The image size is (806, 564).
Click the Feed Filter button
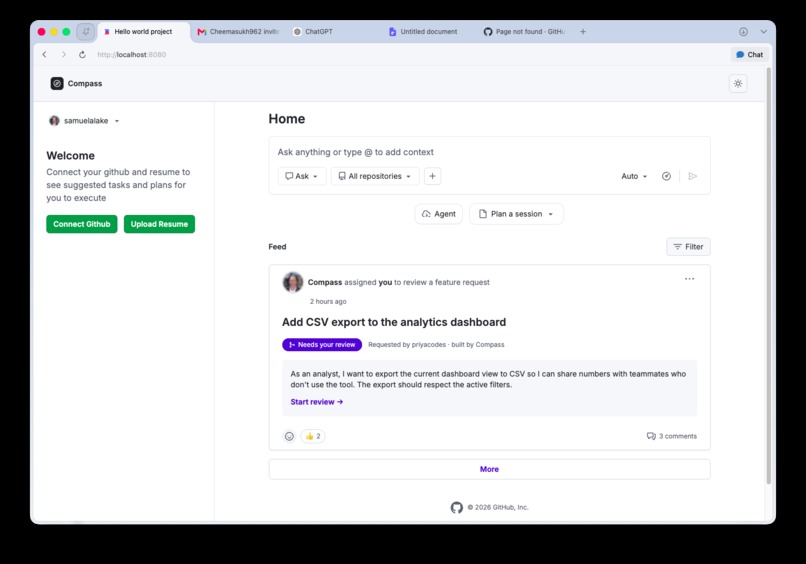click(688, 247)
